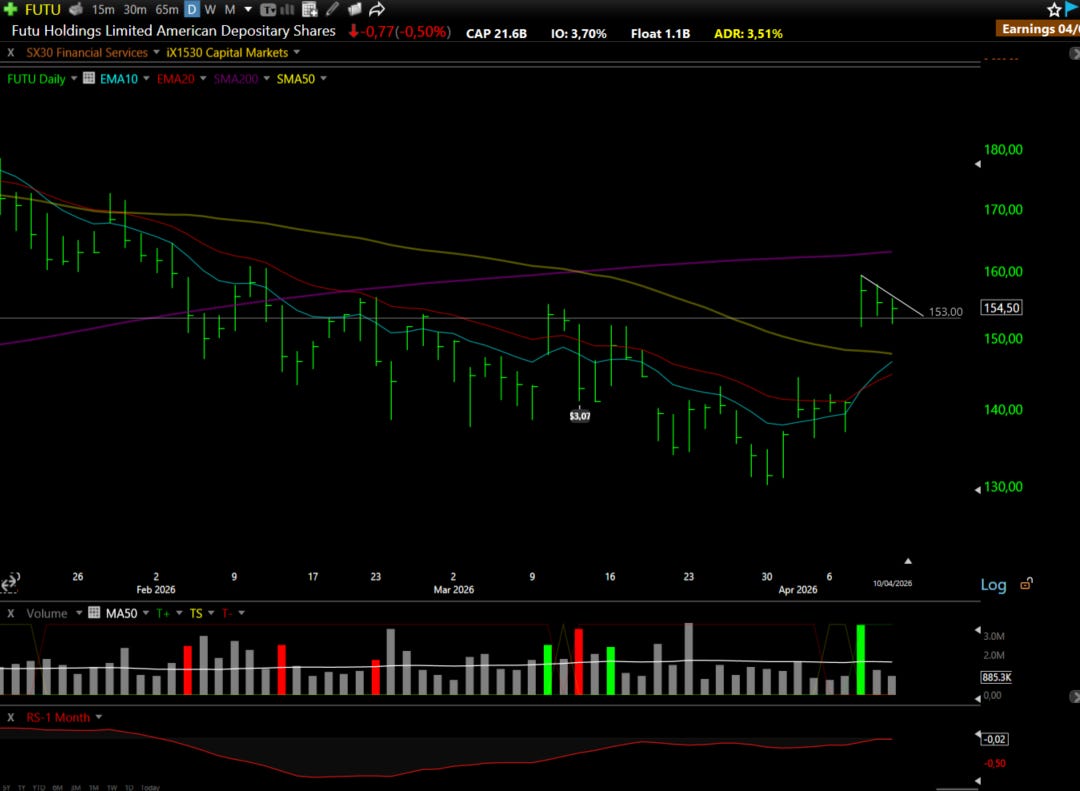Click the Float 1.1B value

tap(660, 33)
